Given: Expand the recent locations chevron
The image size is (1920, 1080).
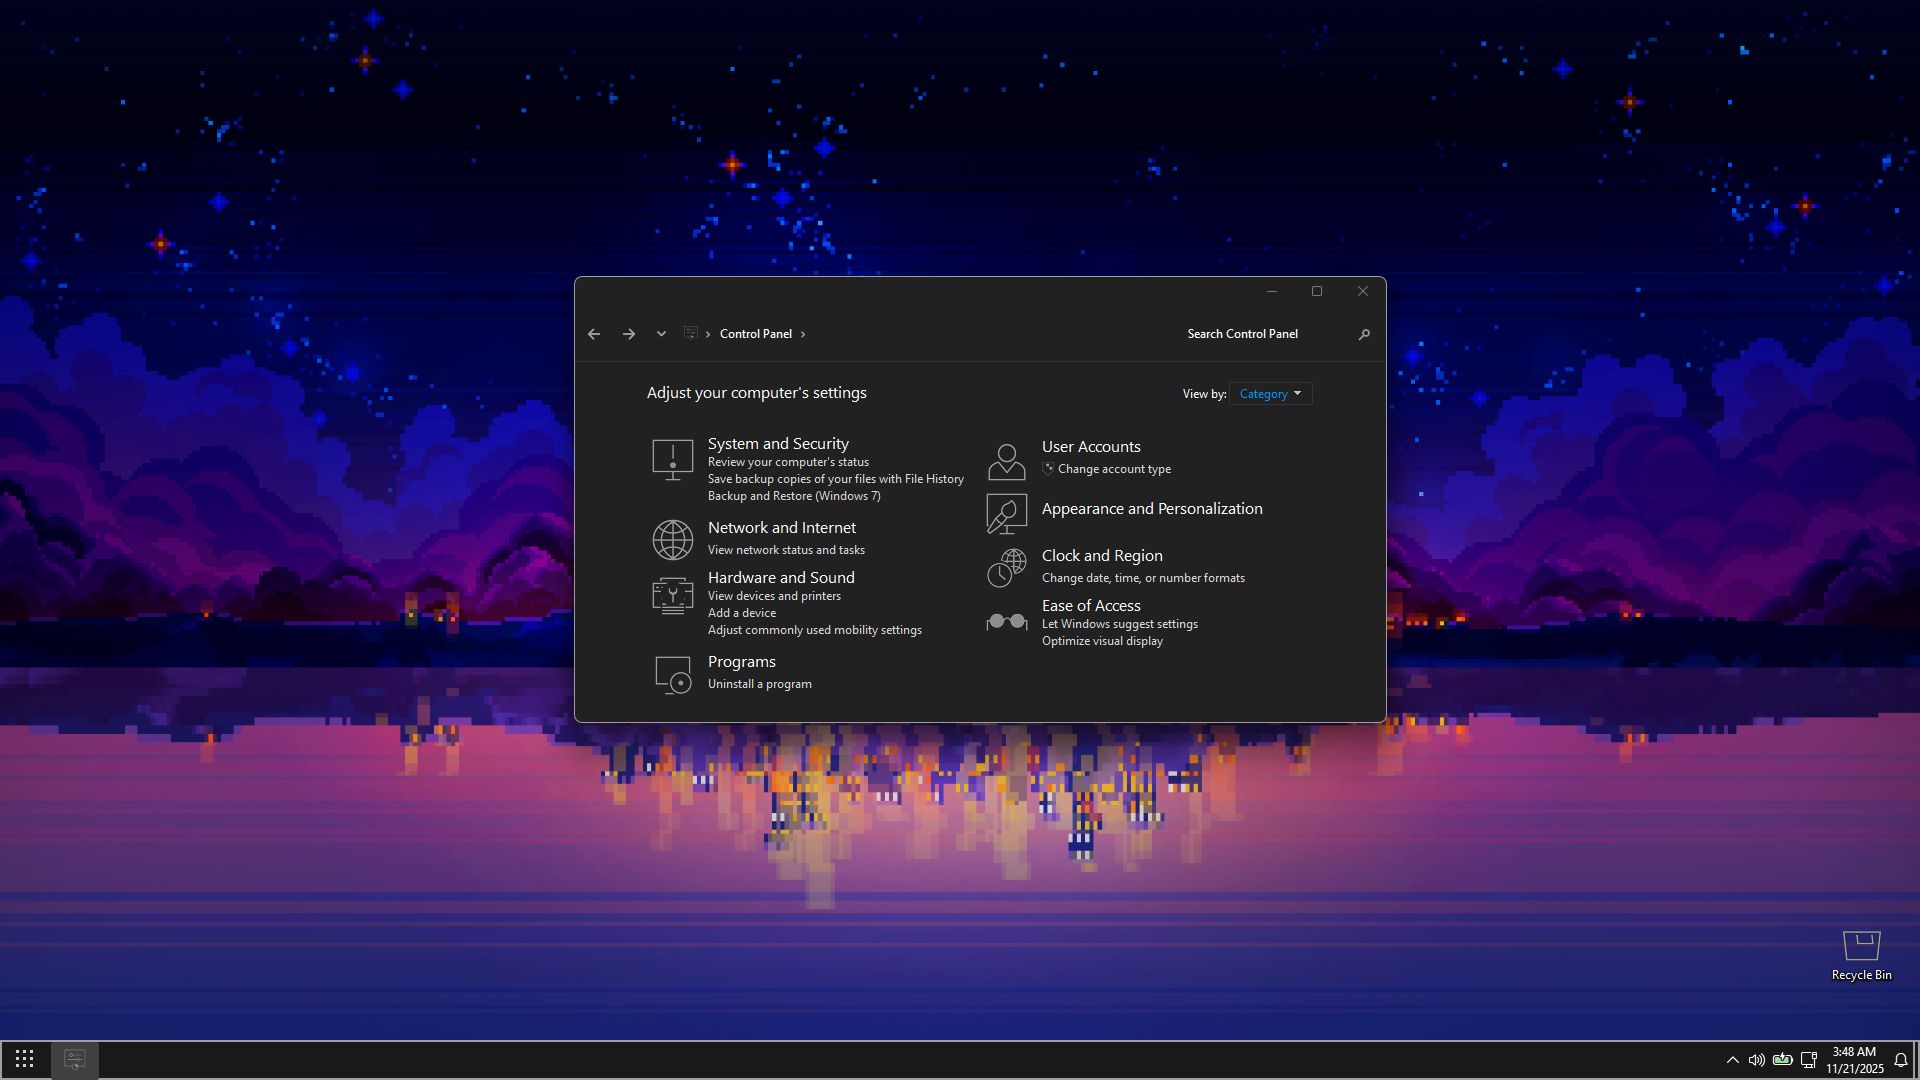Looking at the screenshot, I should (661, 334).
